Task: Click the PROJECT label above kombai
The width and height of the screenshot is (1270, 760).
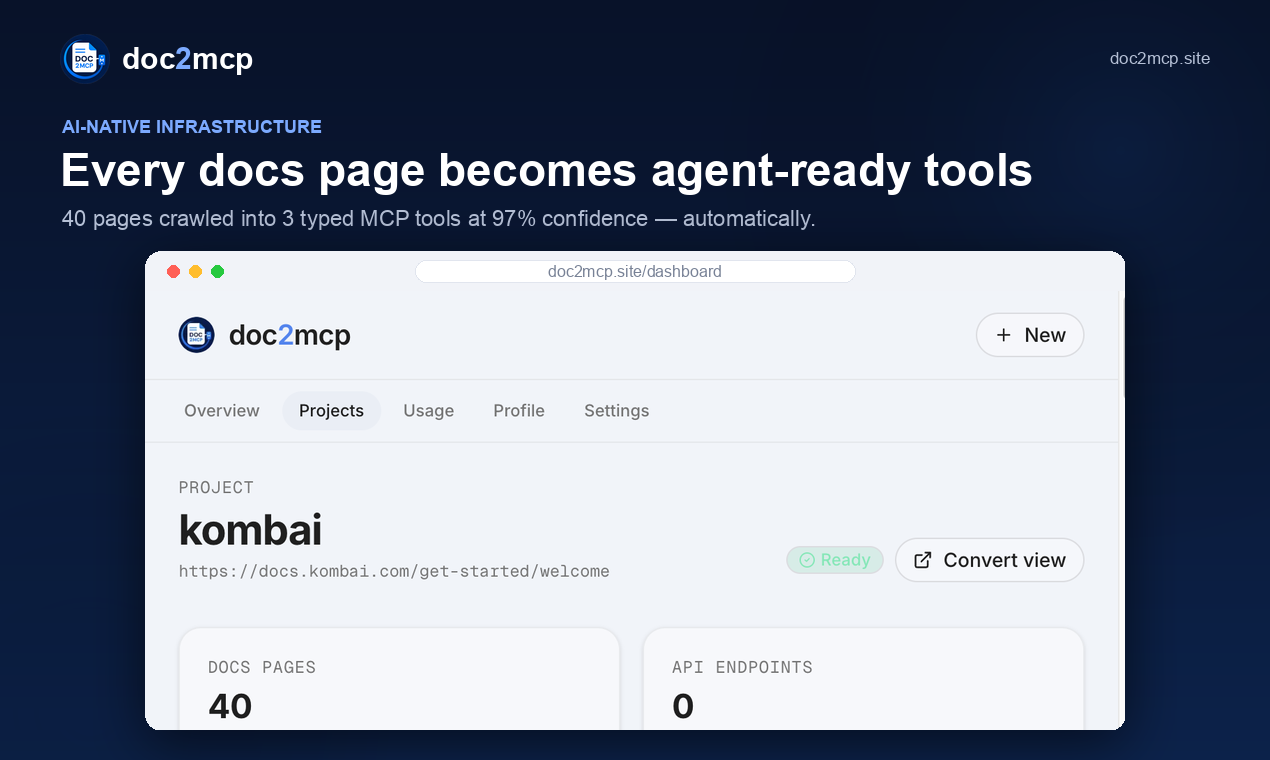Action: 216,487
